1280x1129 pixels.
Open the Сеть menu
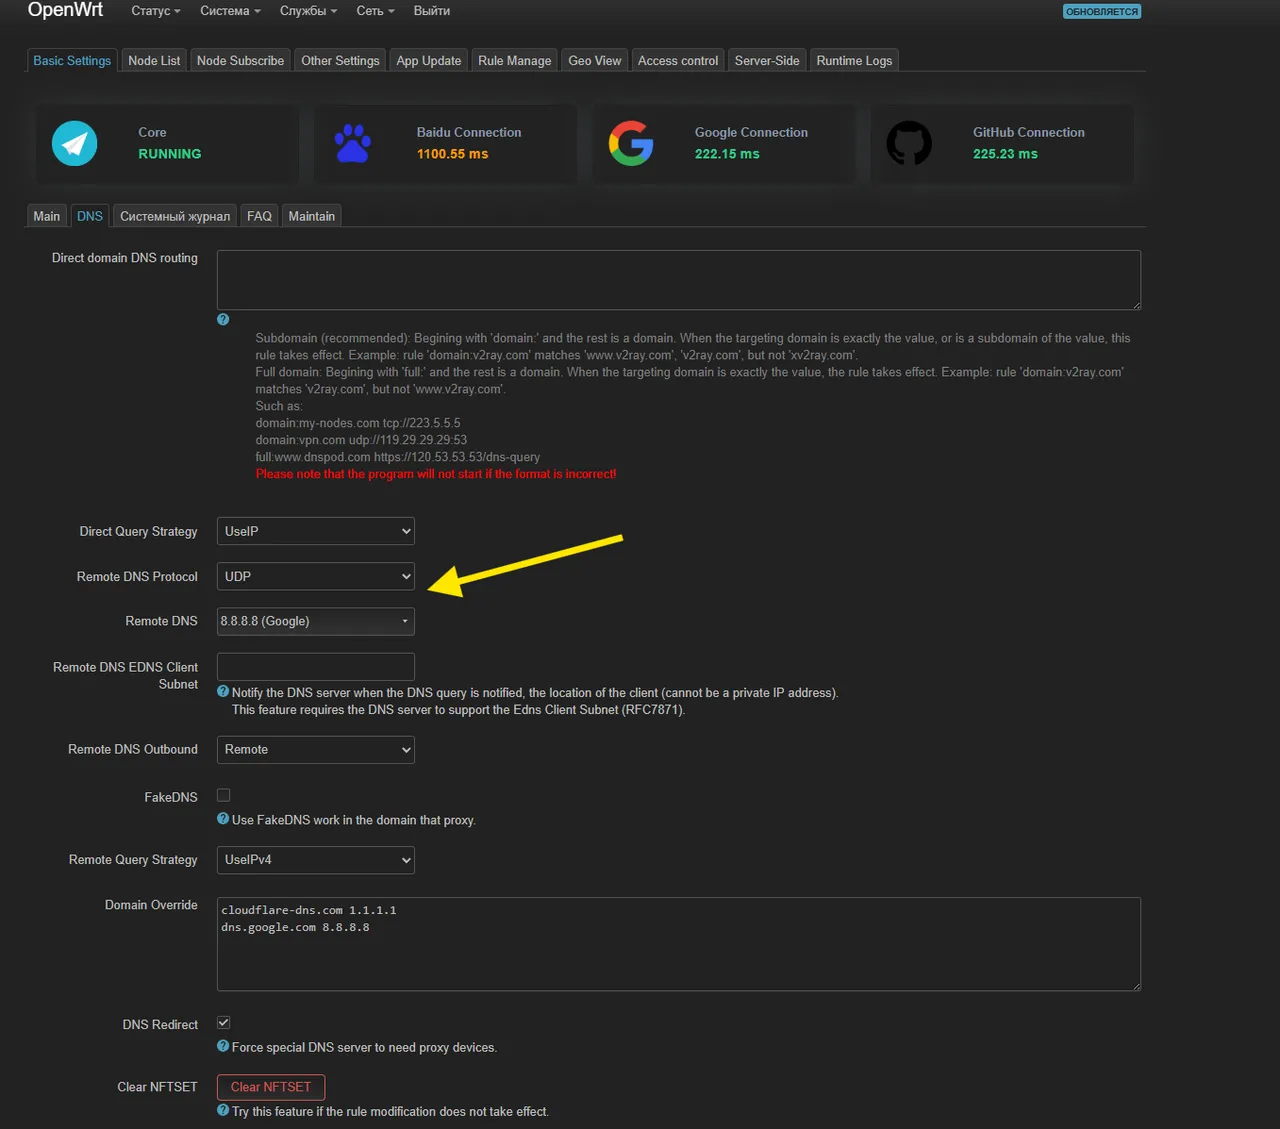pyautogui.click(x=376, y=11)
